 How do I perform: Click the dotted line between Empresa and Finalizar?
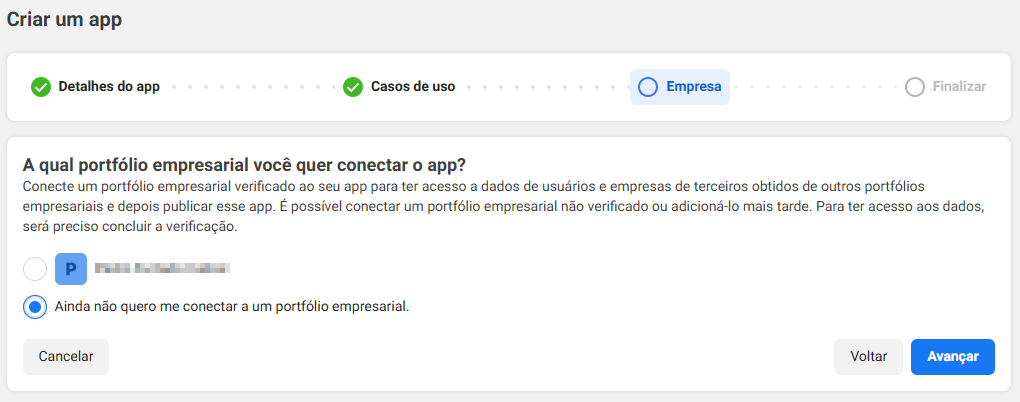(817, 87)
